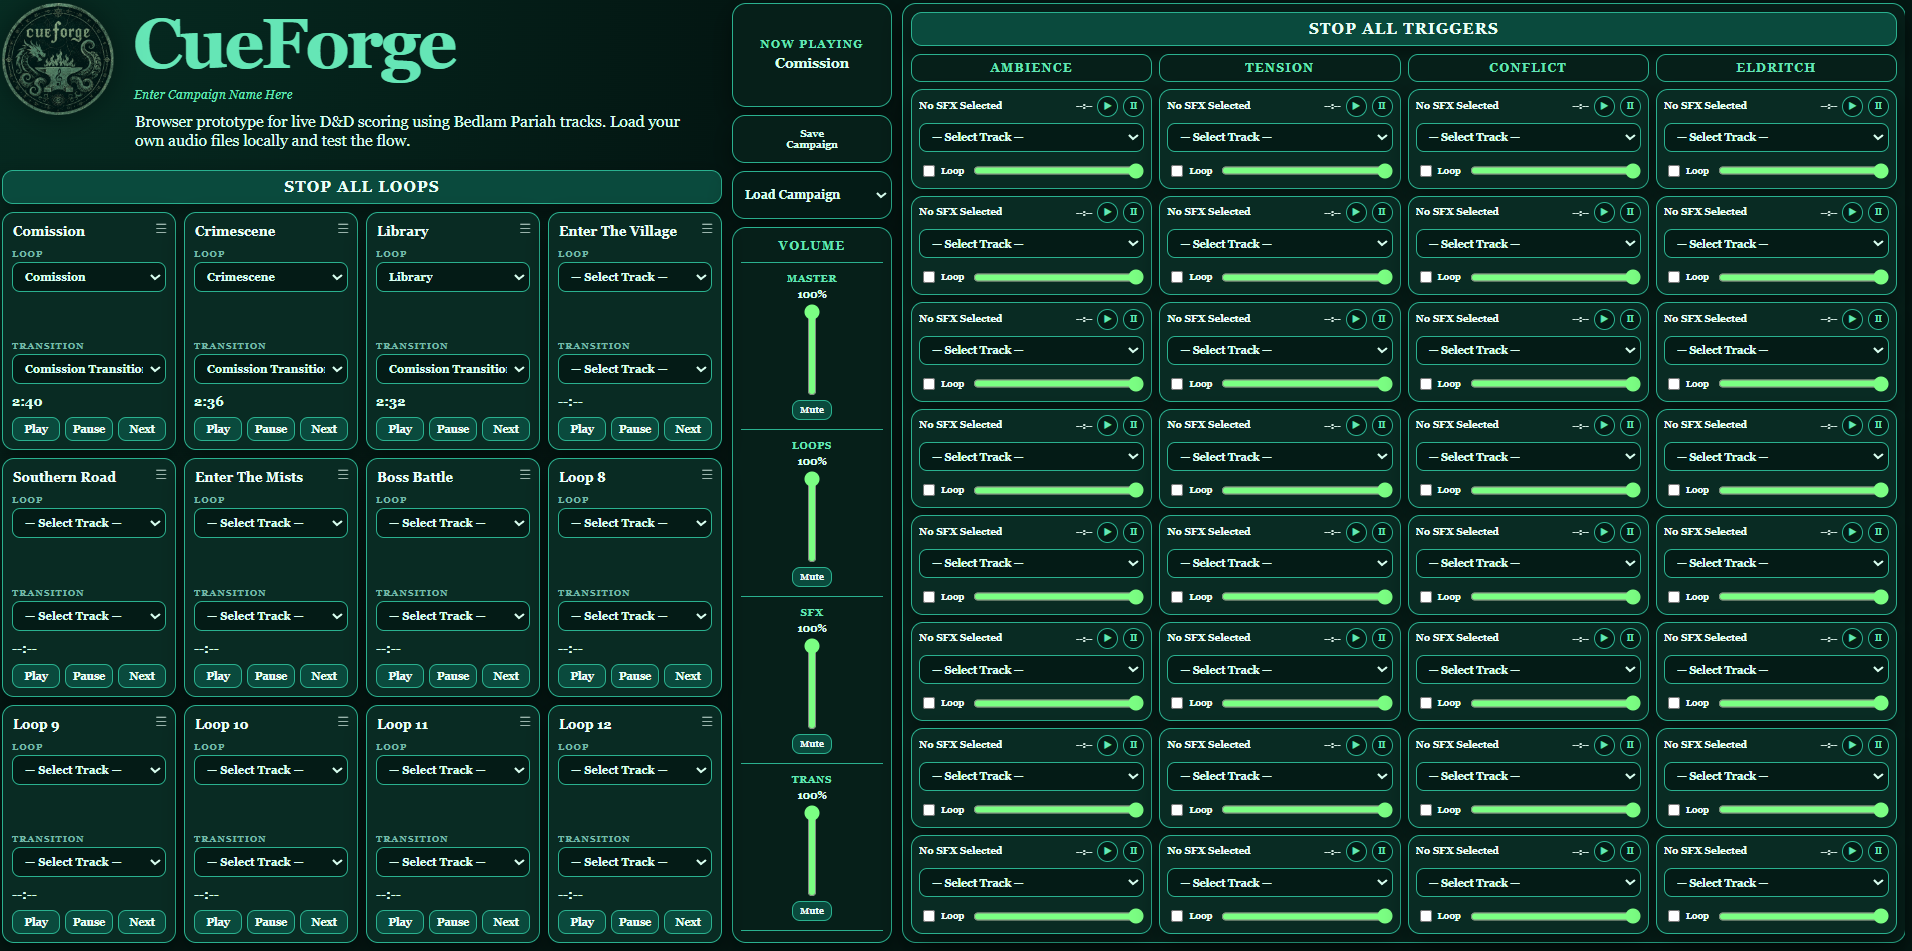This screenshot has height=951, width=1912.
Task: Select the ELDRITCH category header
Action: click(x=1776, y=68)
